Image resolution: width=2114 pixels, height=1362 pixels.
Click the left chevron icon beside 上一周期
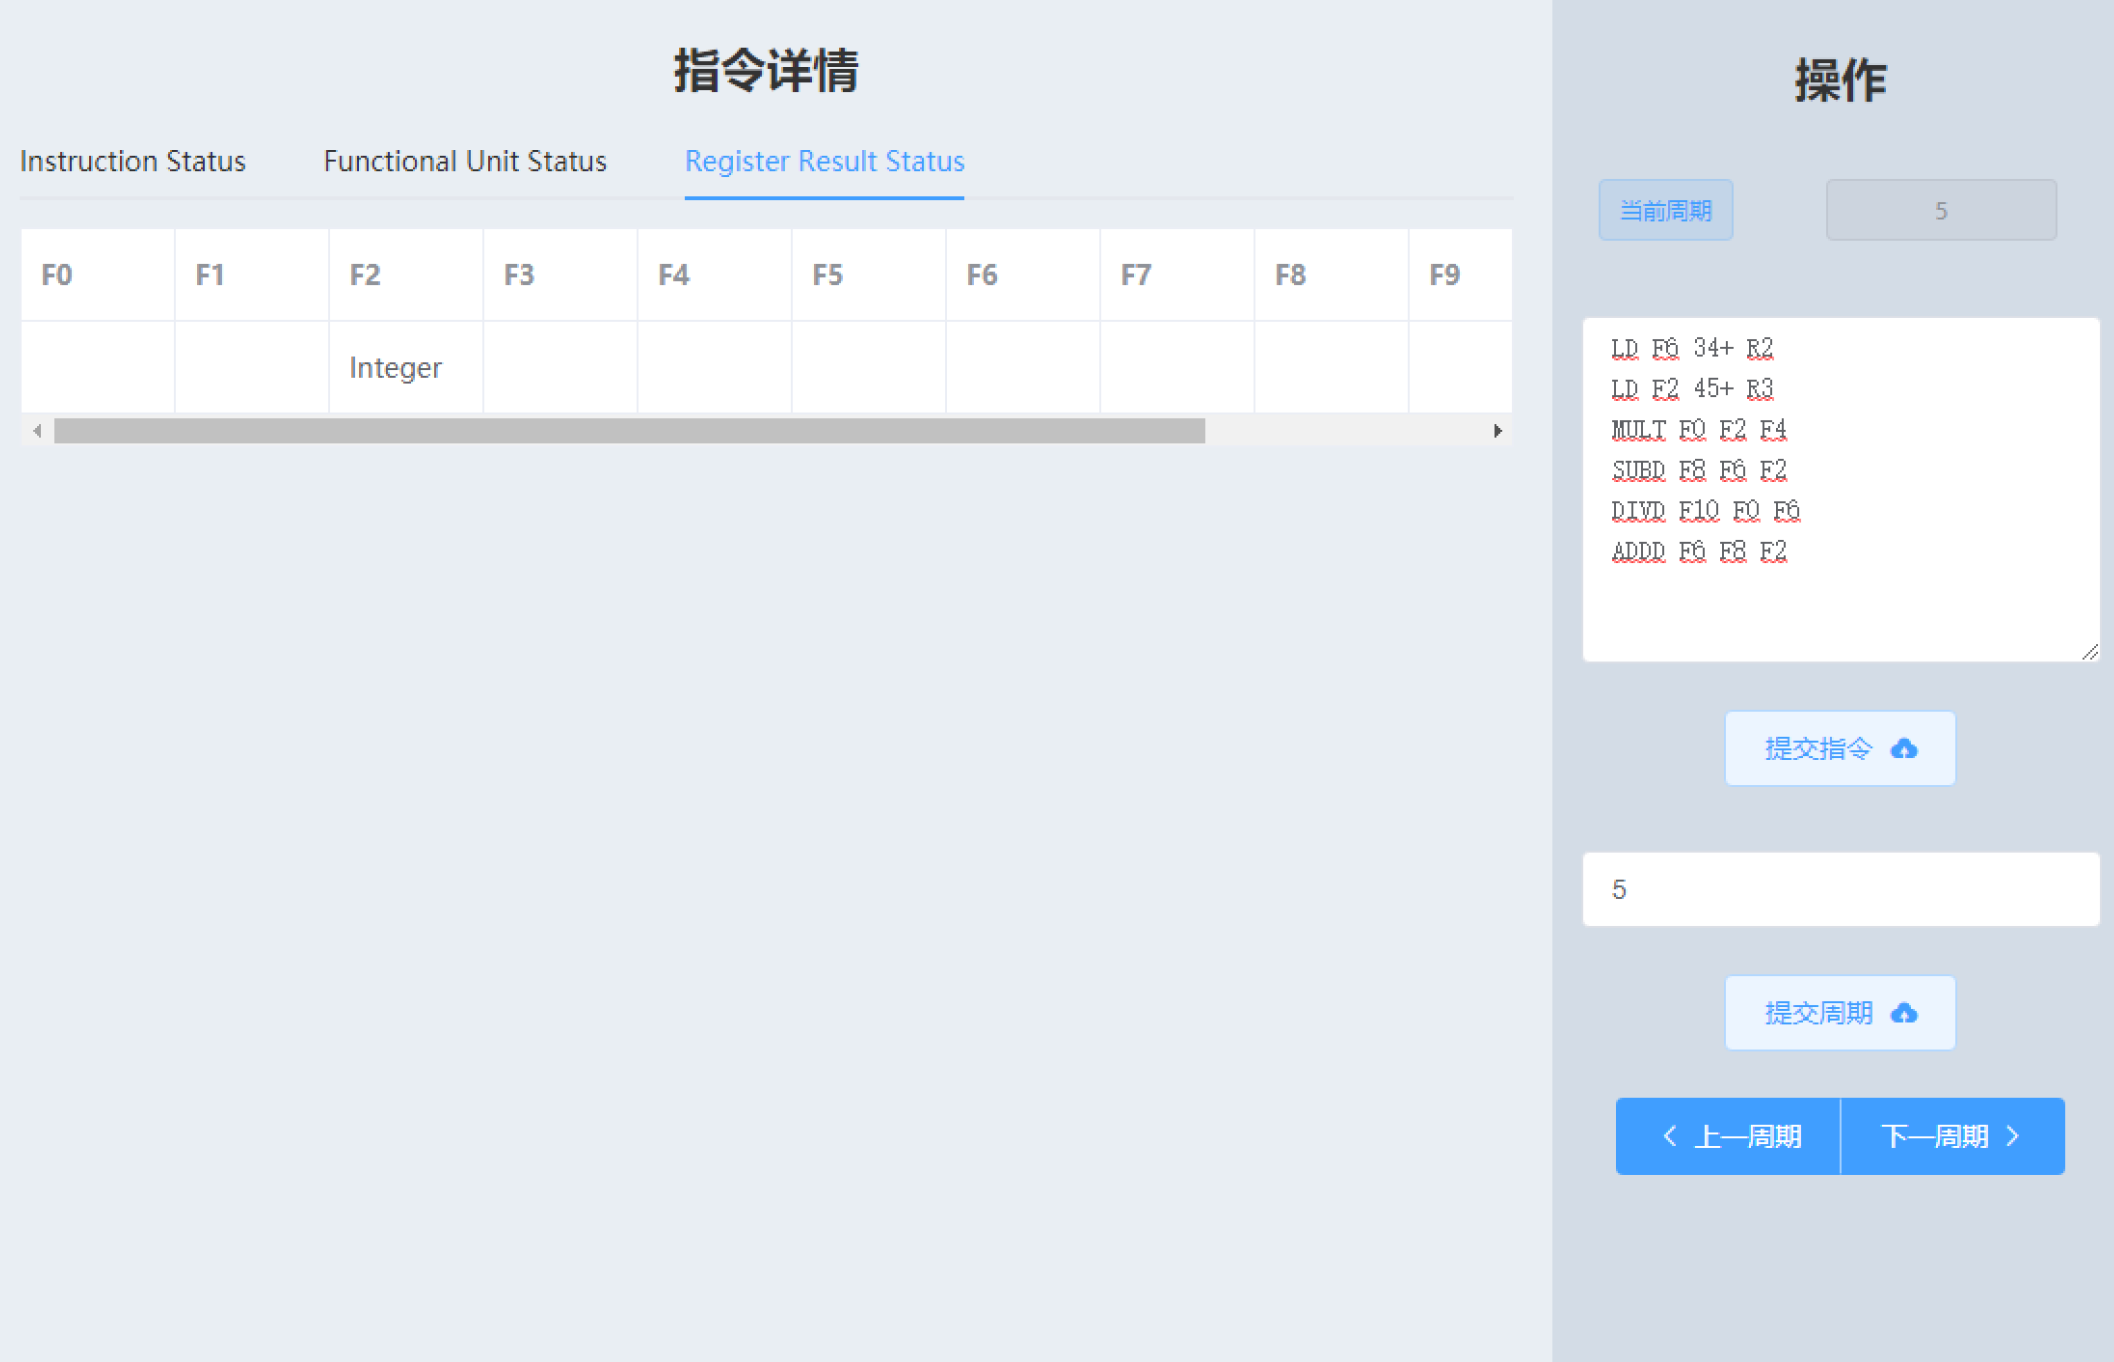coord(1670,1136)
